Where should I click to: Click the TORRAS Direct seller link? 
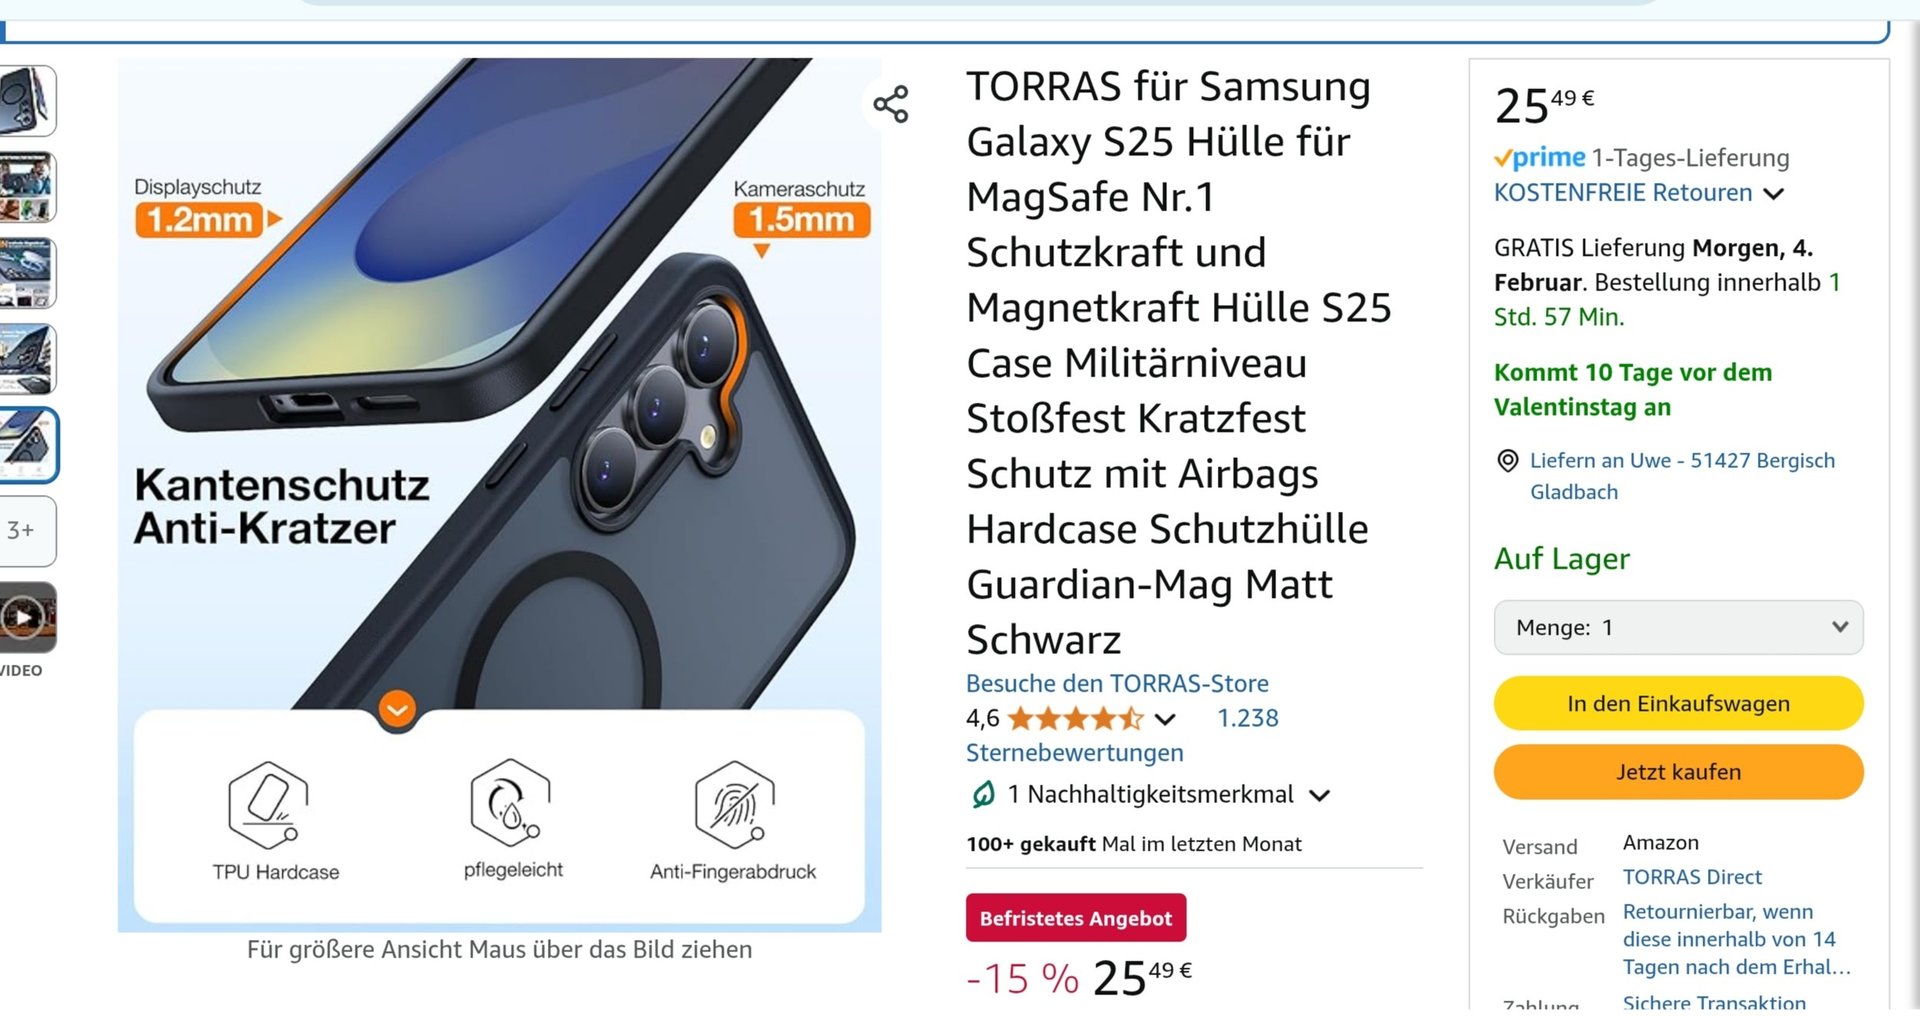point(1692,877)
